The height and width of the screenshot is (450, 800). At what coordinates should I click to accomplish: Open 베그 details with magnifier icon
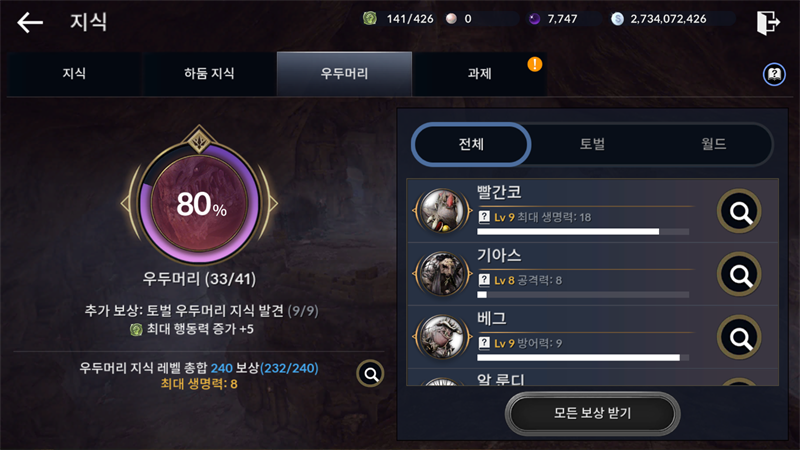pyautogui.click(x=739, y=337)
